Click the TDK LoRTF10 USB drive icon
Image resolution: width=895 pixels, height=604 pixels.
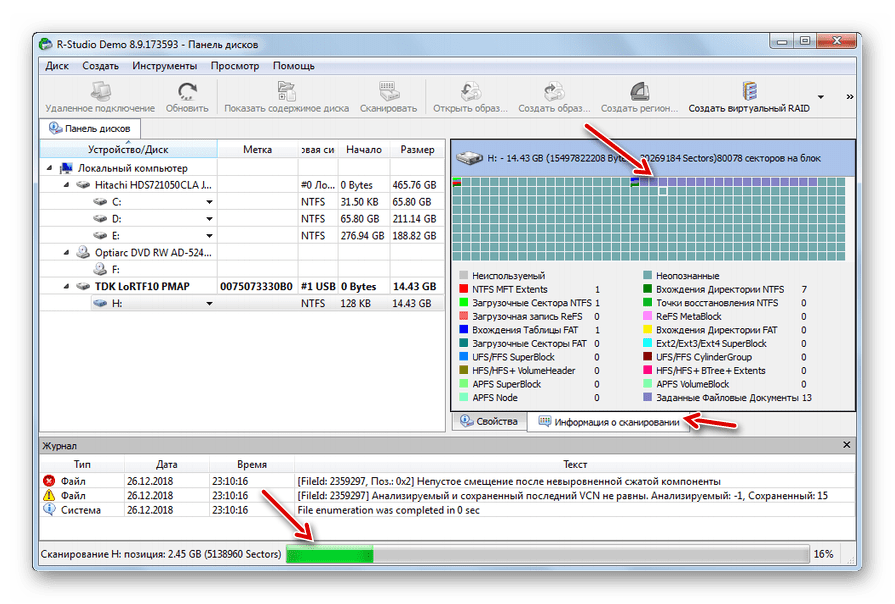coord(83,286)
